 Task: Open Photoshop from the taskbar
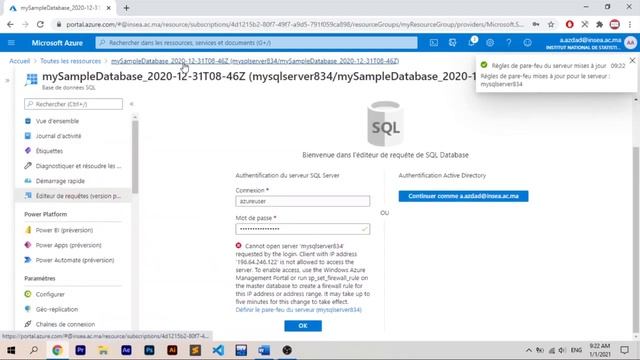[x=149, y=350]
